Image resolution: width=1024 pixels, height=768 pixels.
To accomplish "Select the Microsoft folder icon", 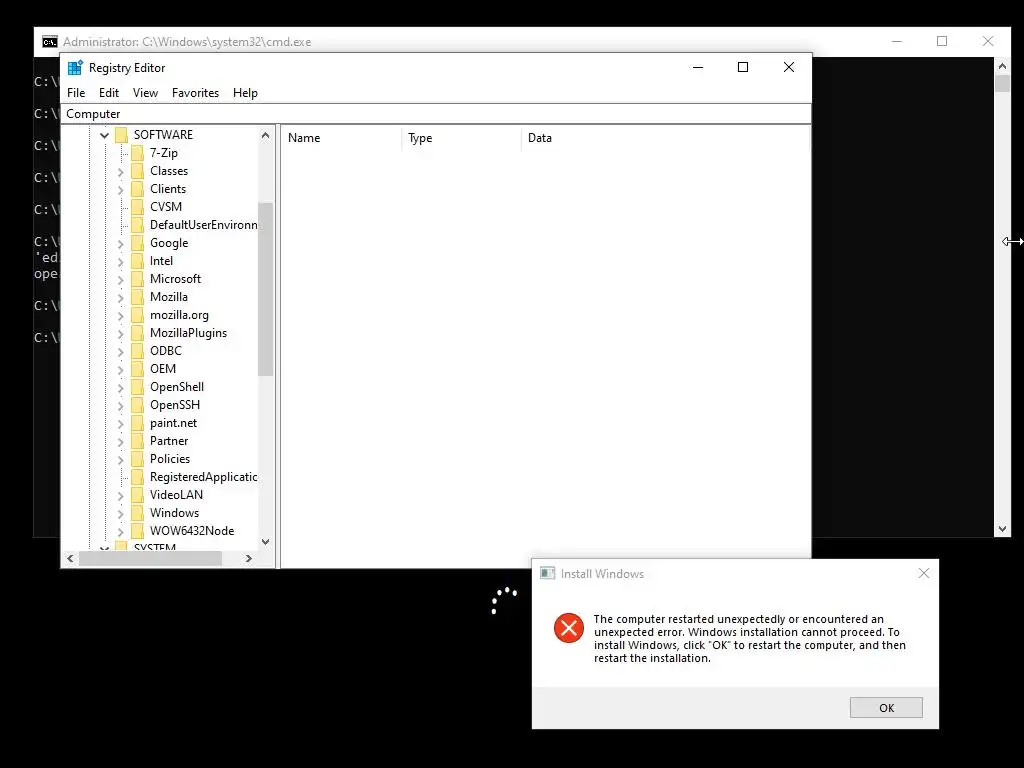I will 137,279.
